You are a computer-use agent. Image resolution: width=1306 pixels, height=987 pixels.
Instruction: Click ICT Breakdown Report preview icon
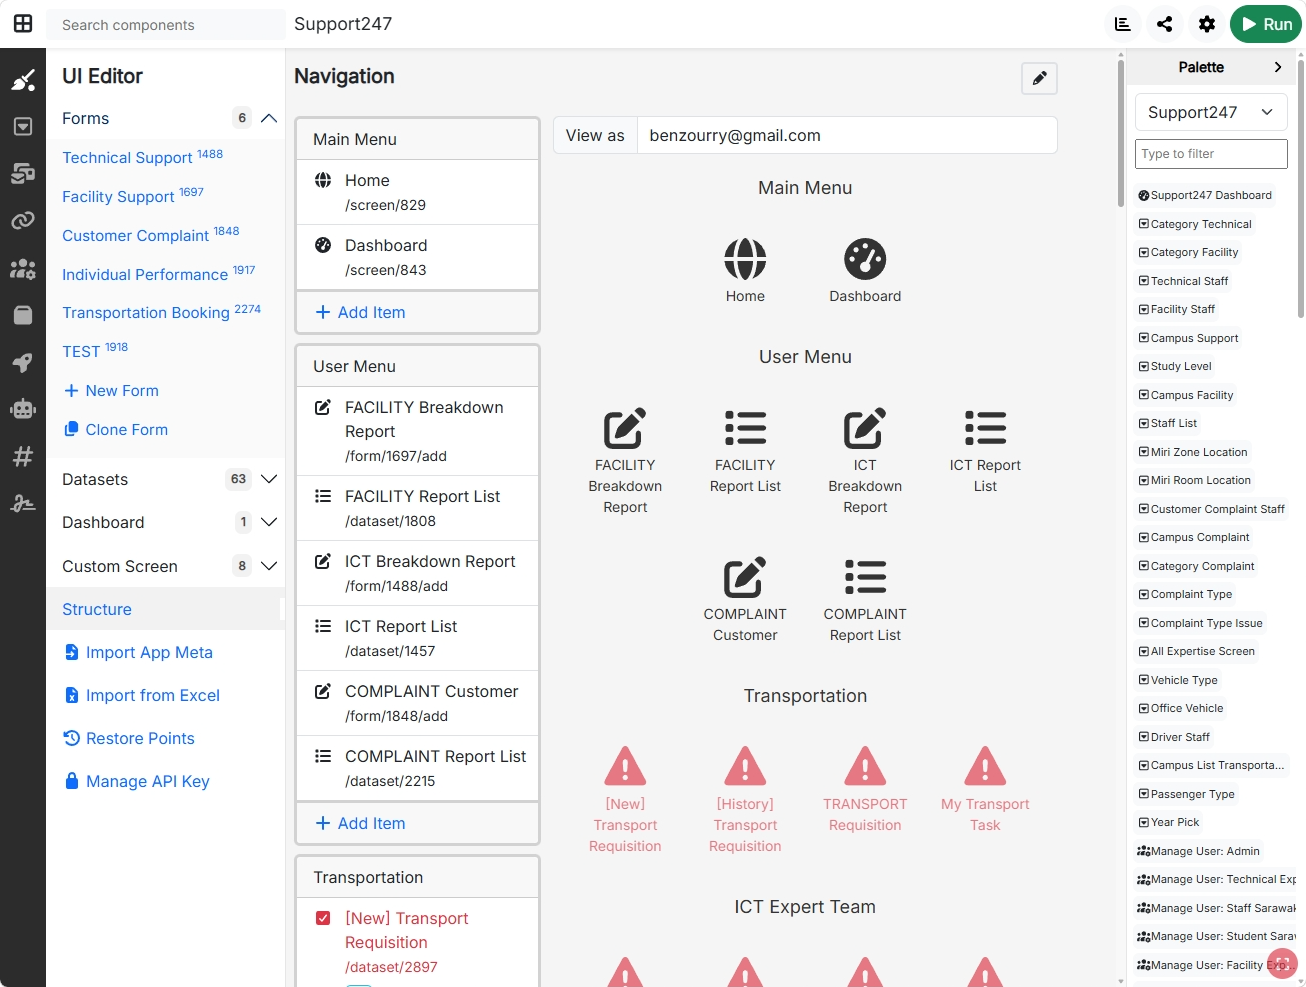[x=865, y=428]
